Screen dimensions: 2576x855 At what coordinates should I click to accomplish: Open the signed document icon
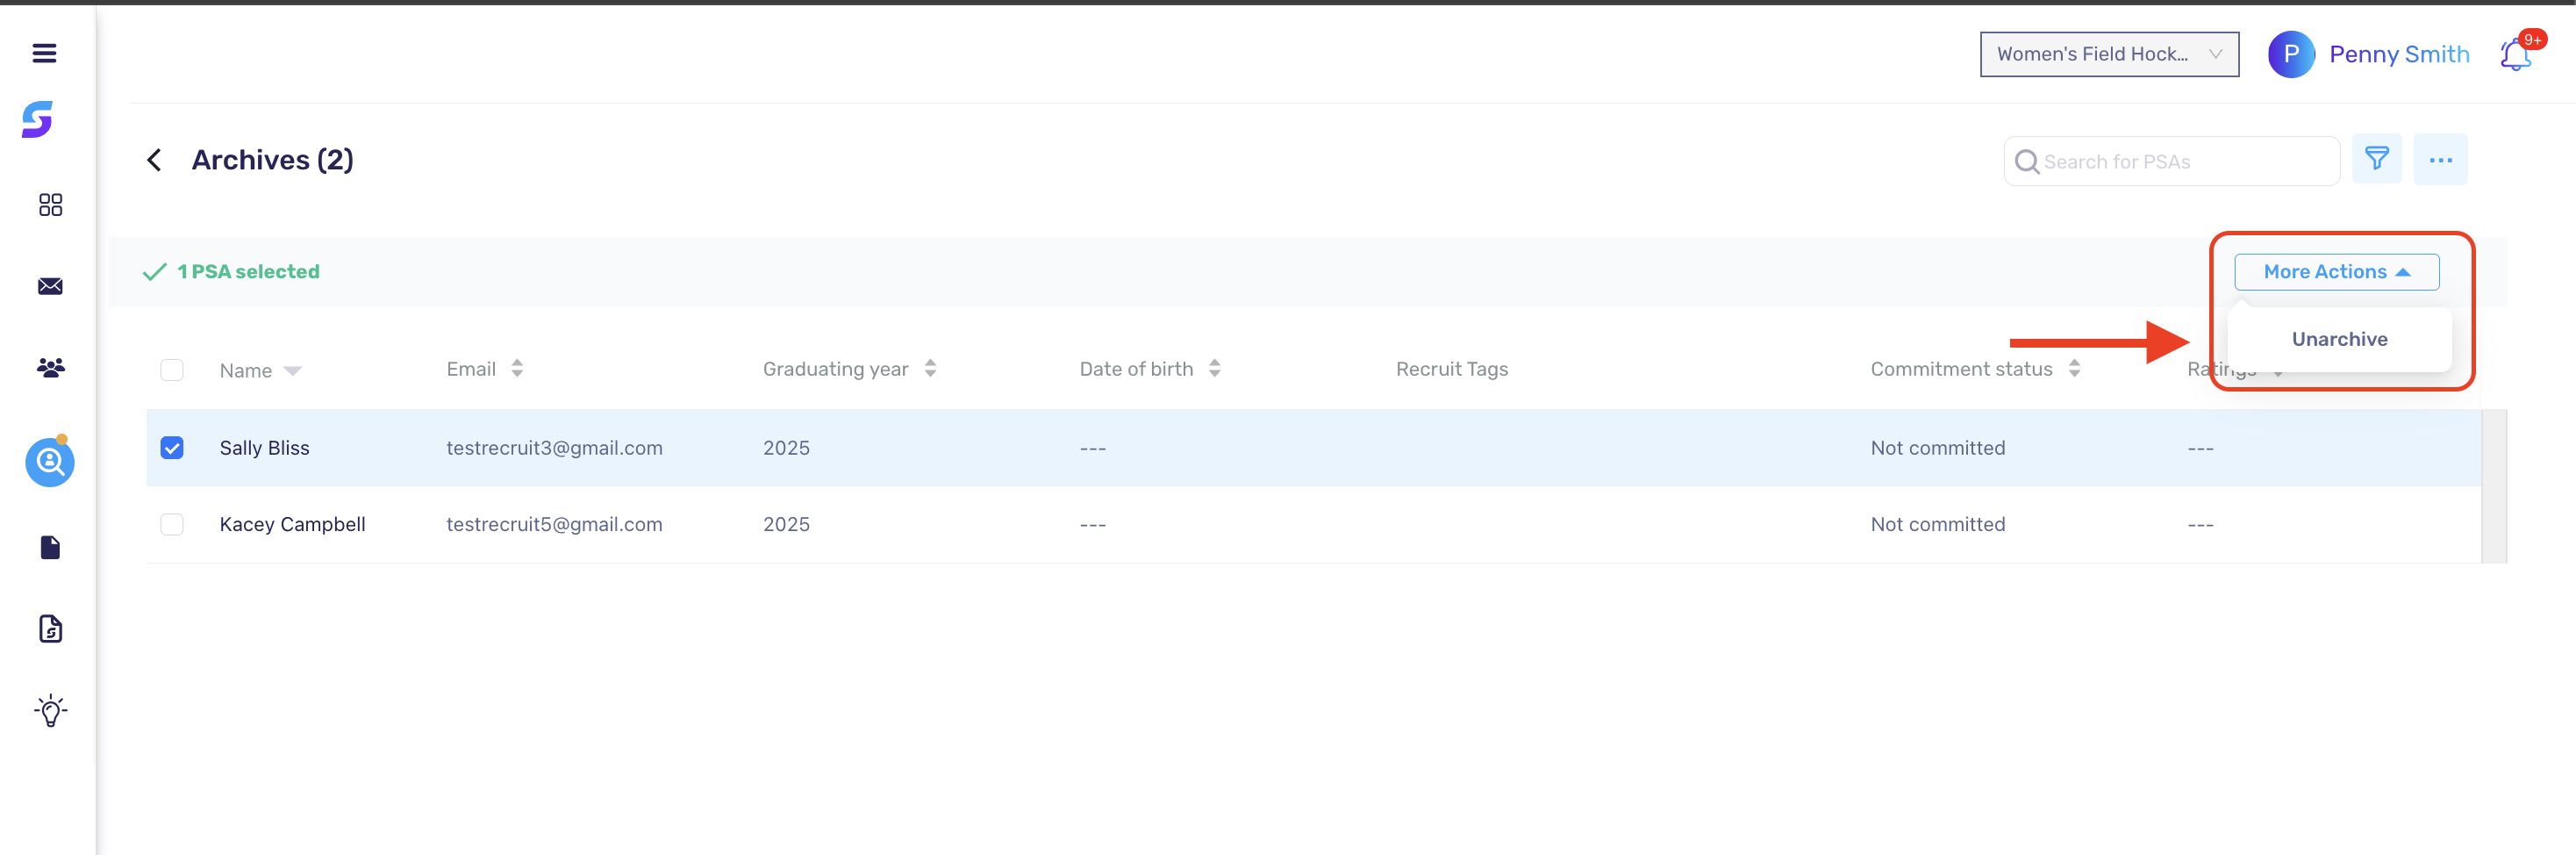pyautogui.click(x=50, y=629)
